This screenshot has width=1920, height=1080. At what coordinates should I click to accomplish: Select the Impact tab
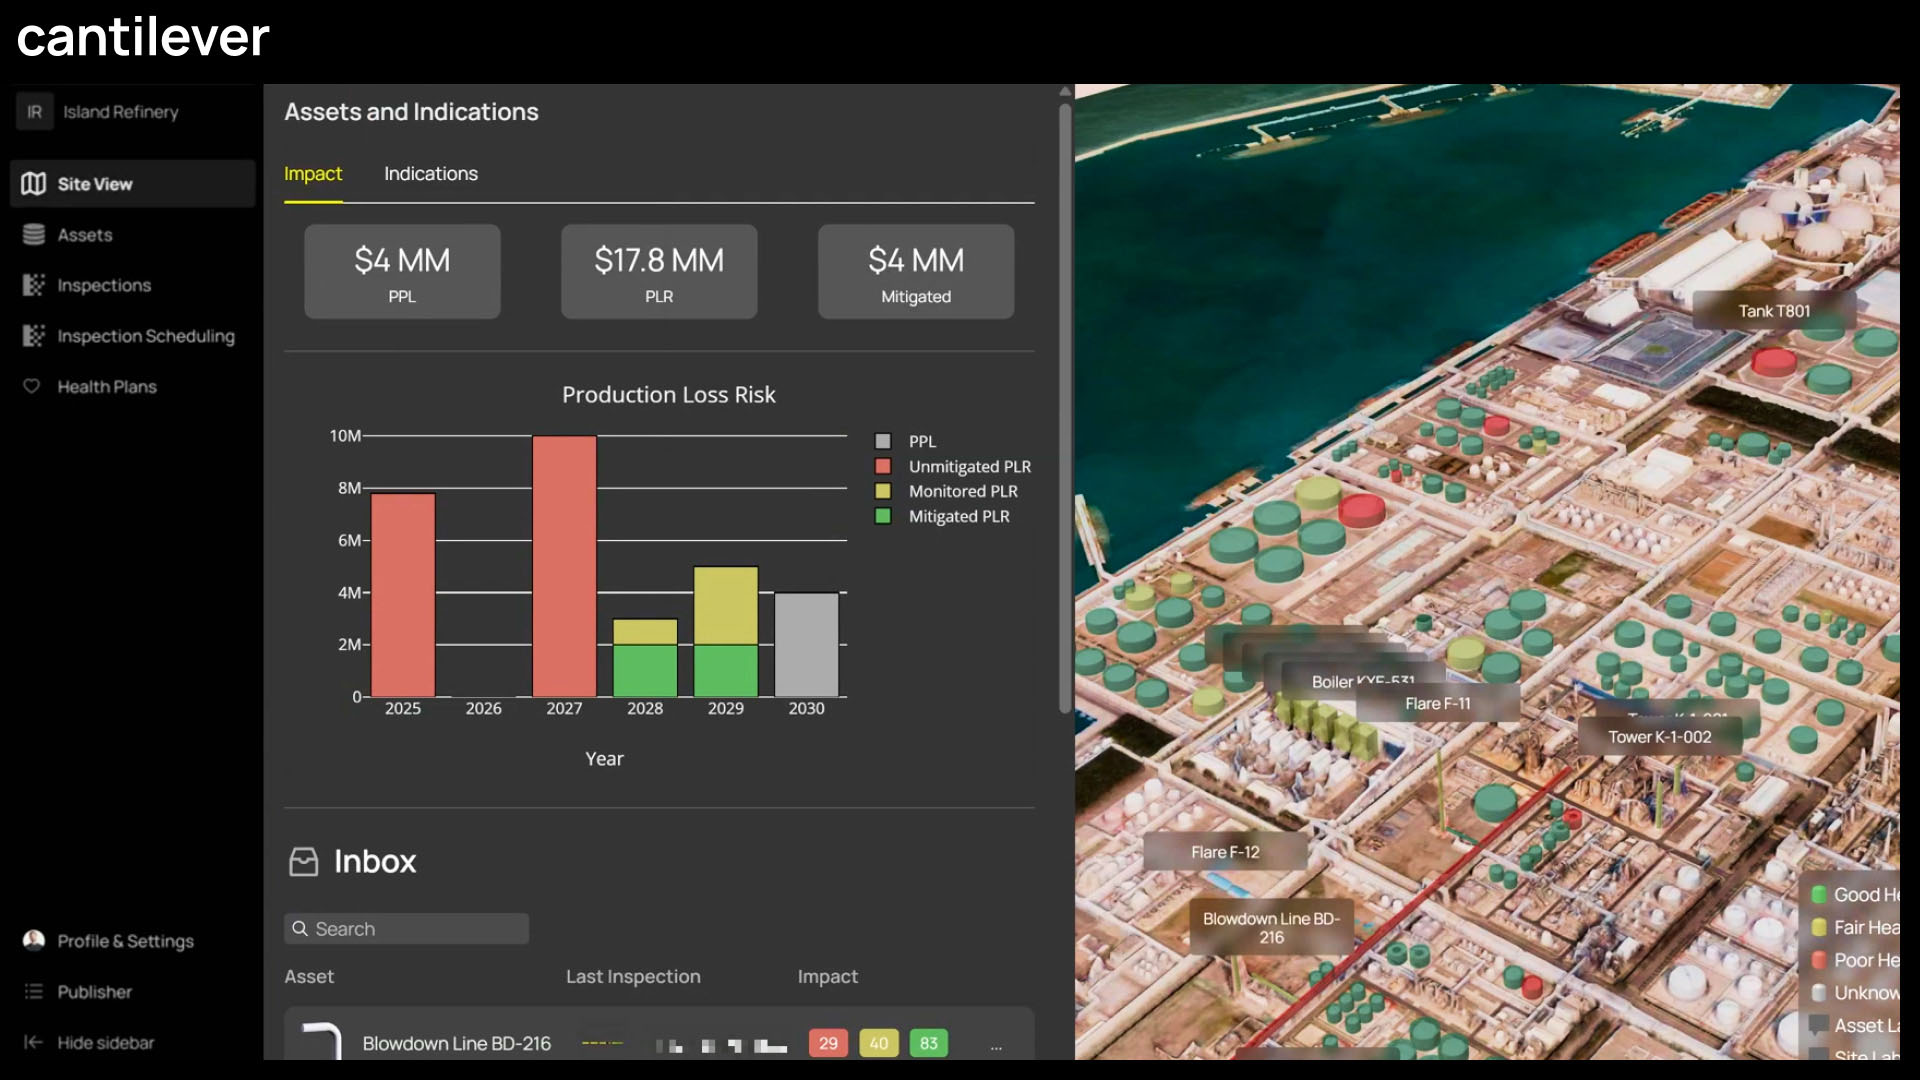tap(313, 173)
